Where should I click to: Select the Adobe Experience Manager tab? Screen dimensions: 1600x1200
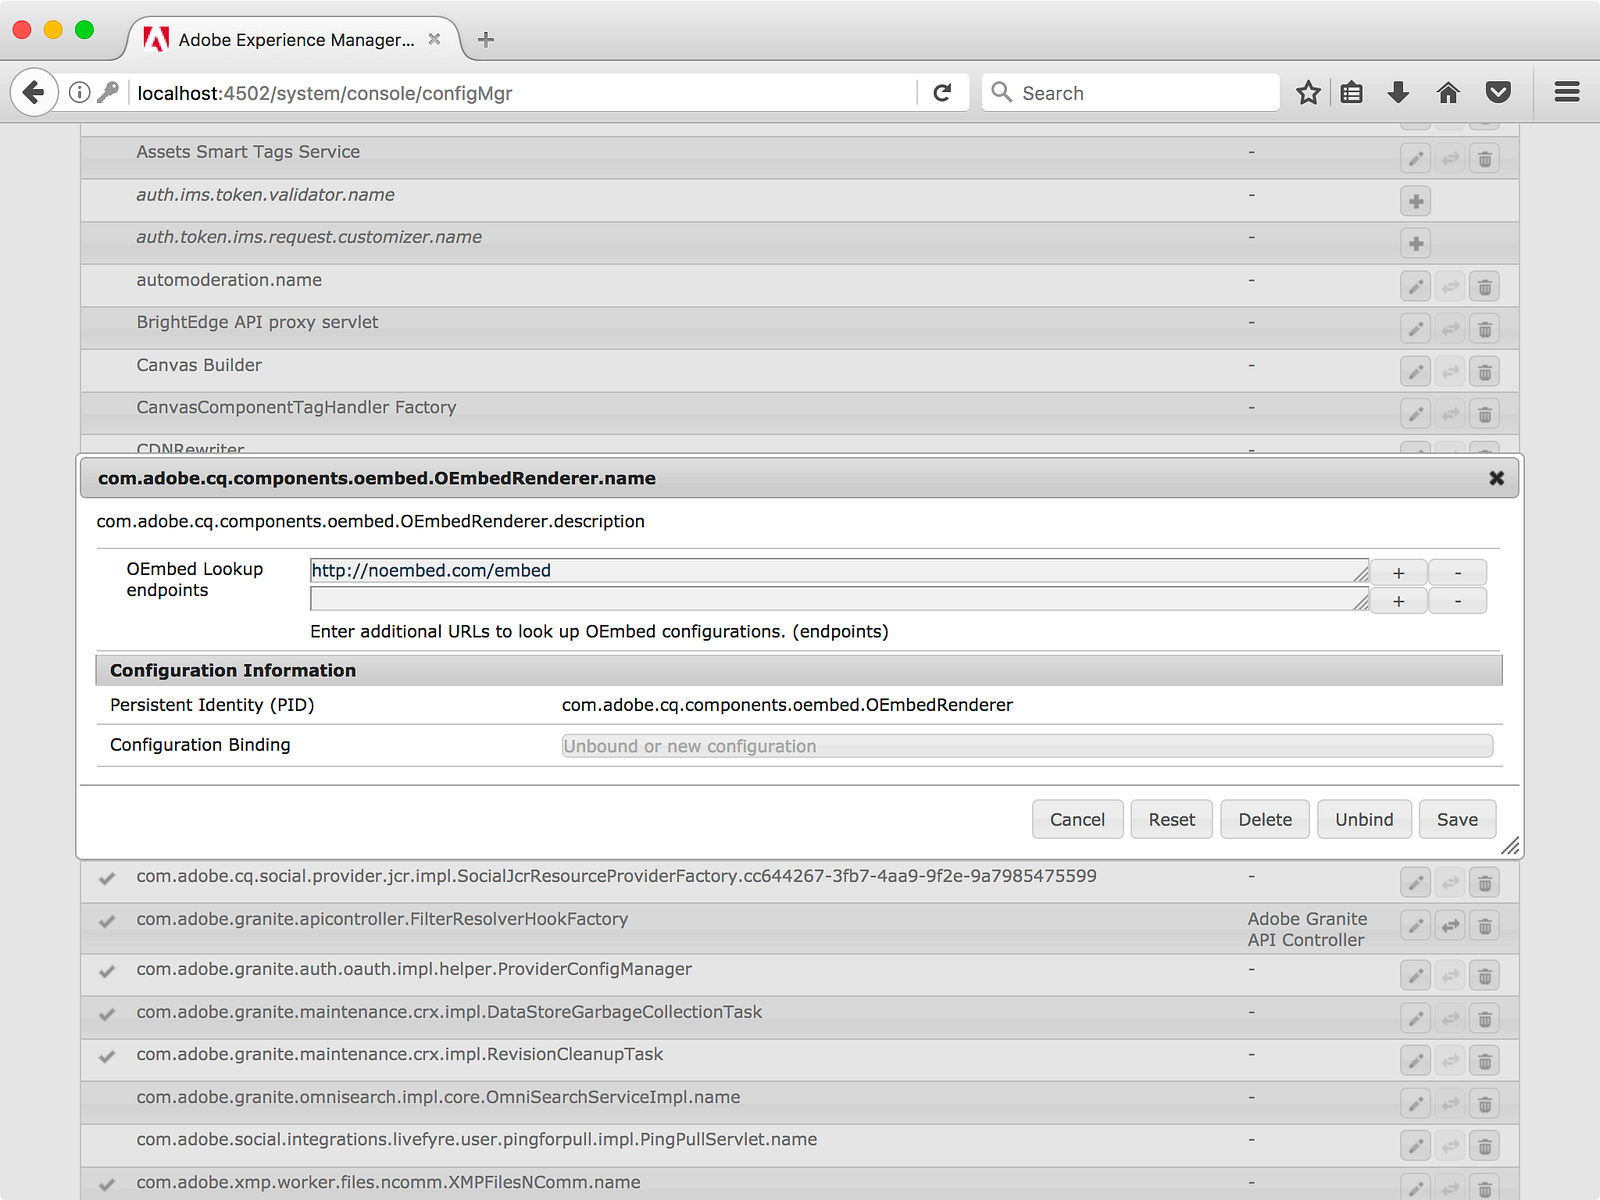pos(294,40)
